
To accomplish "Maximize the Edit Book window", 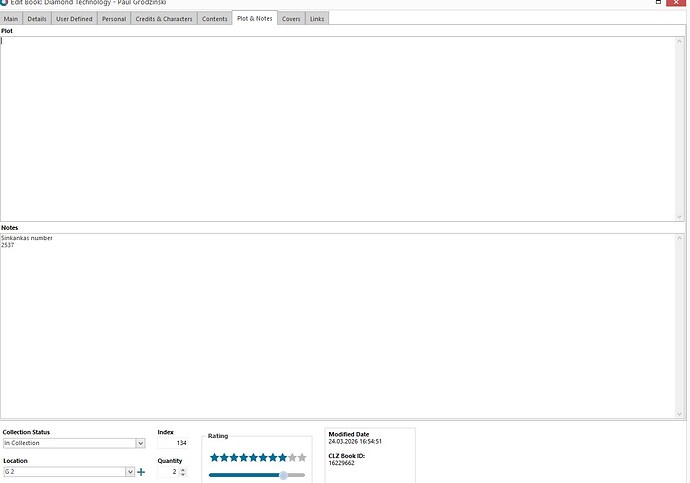I will 658,2.
